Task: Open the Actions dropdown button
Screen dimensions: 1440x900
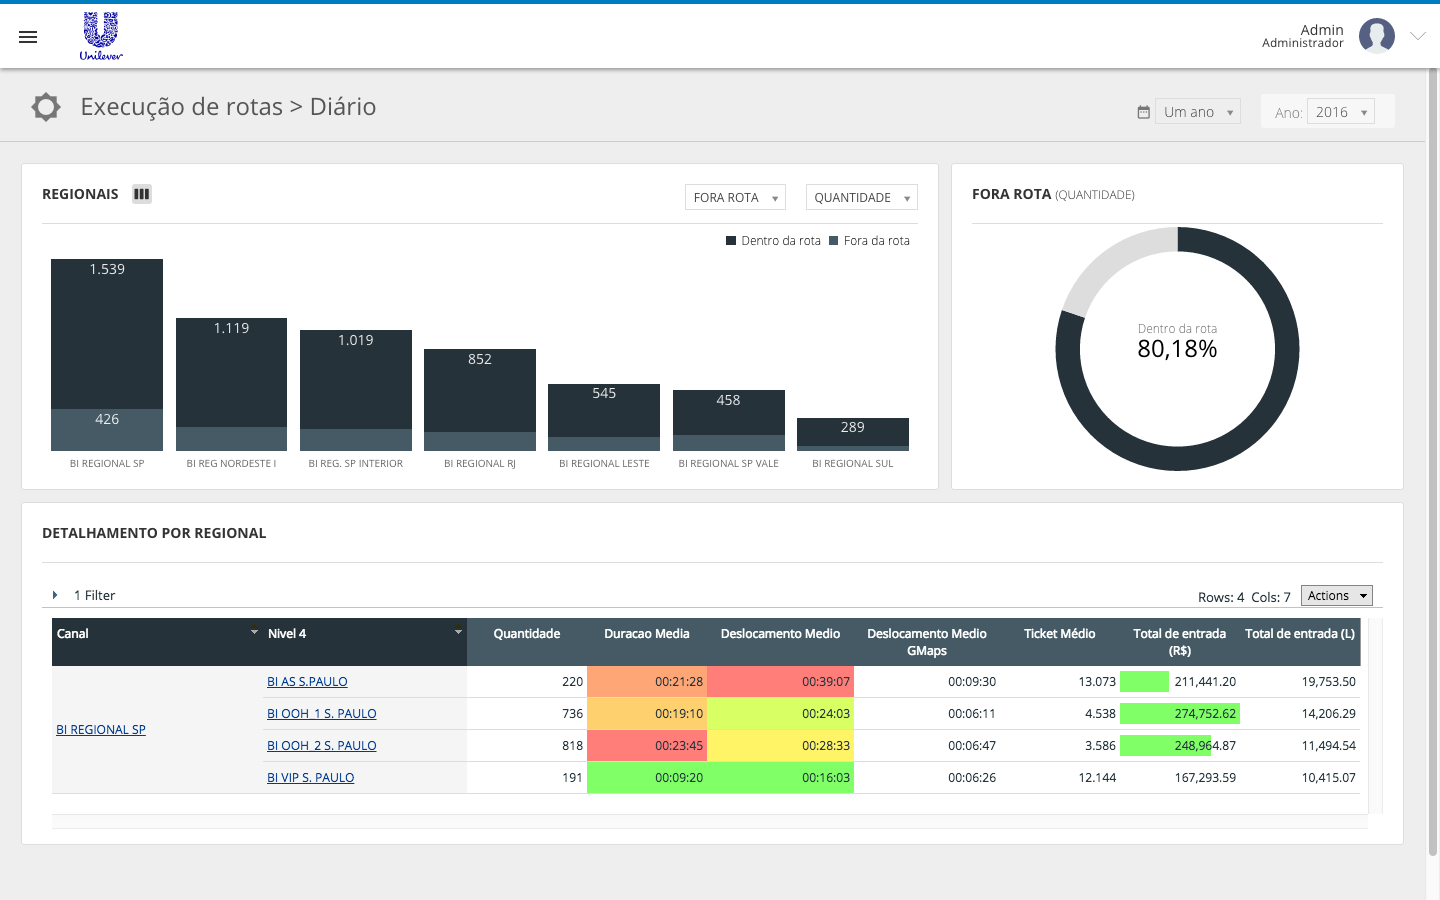Action: 1337,595
